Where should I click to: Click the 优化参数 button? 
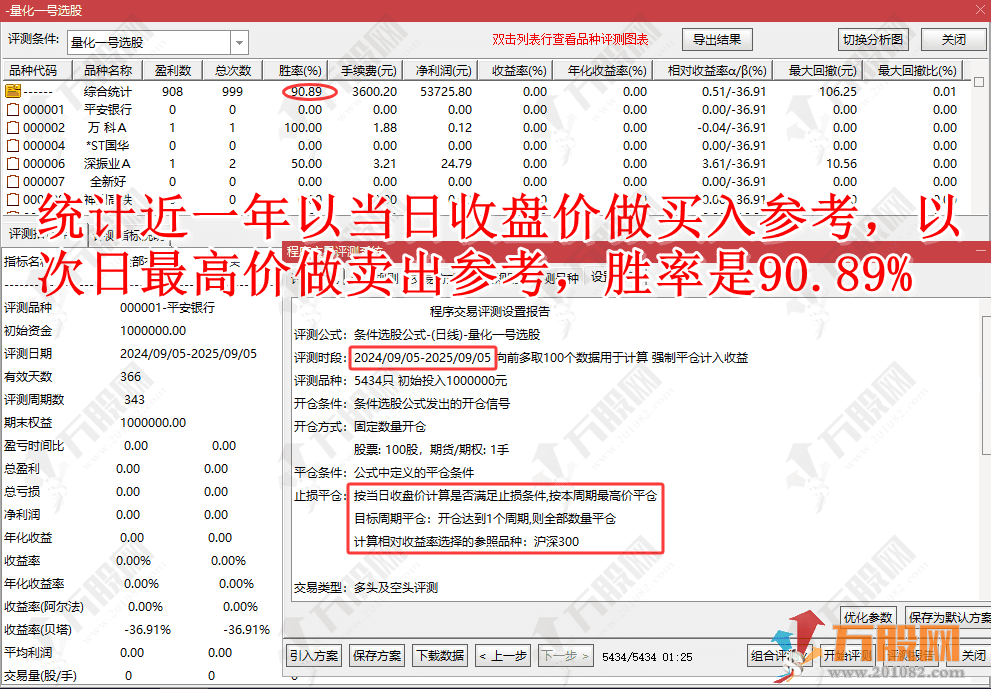868,617
